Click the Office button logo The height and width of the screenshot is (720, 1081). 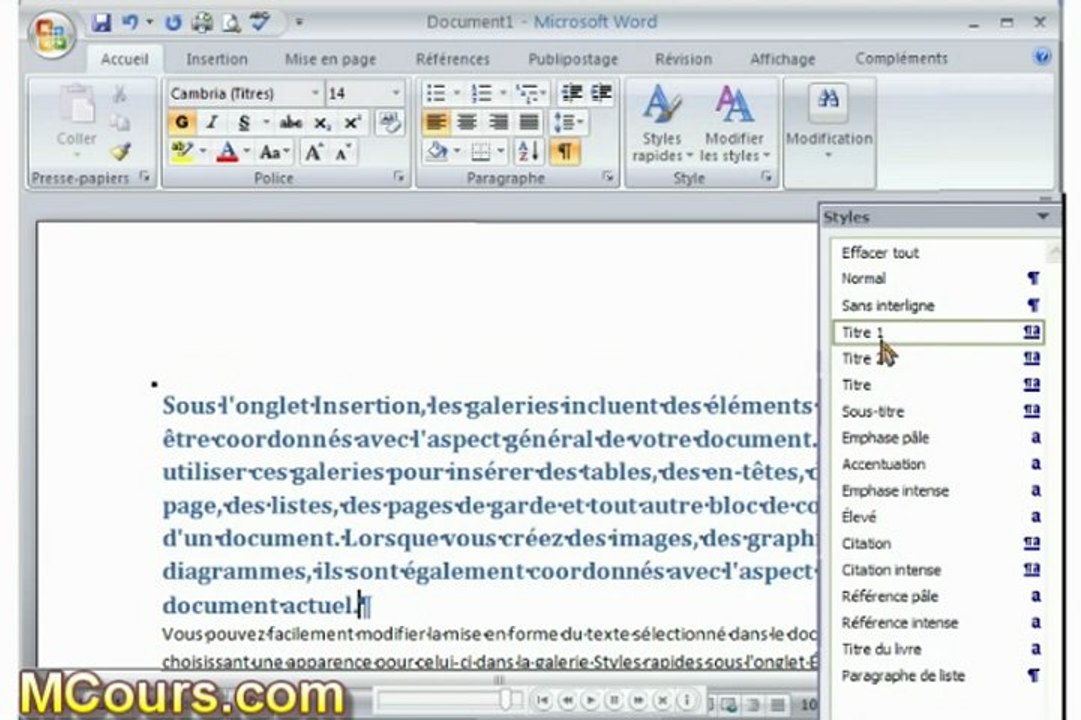click(x=50, y=34)
